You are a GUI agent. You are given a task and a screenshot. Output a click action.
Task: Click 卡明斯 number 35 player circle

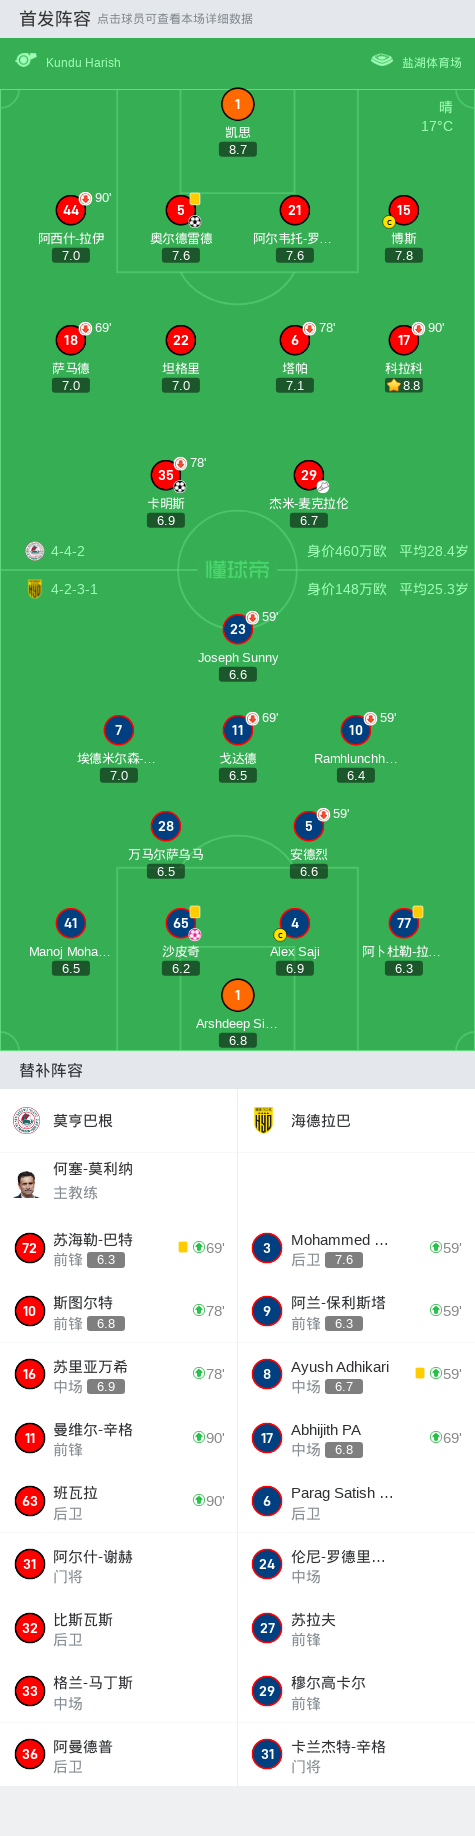166,475
